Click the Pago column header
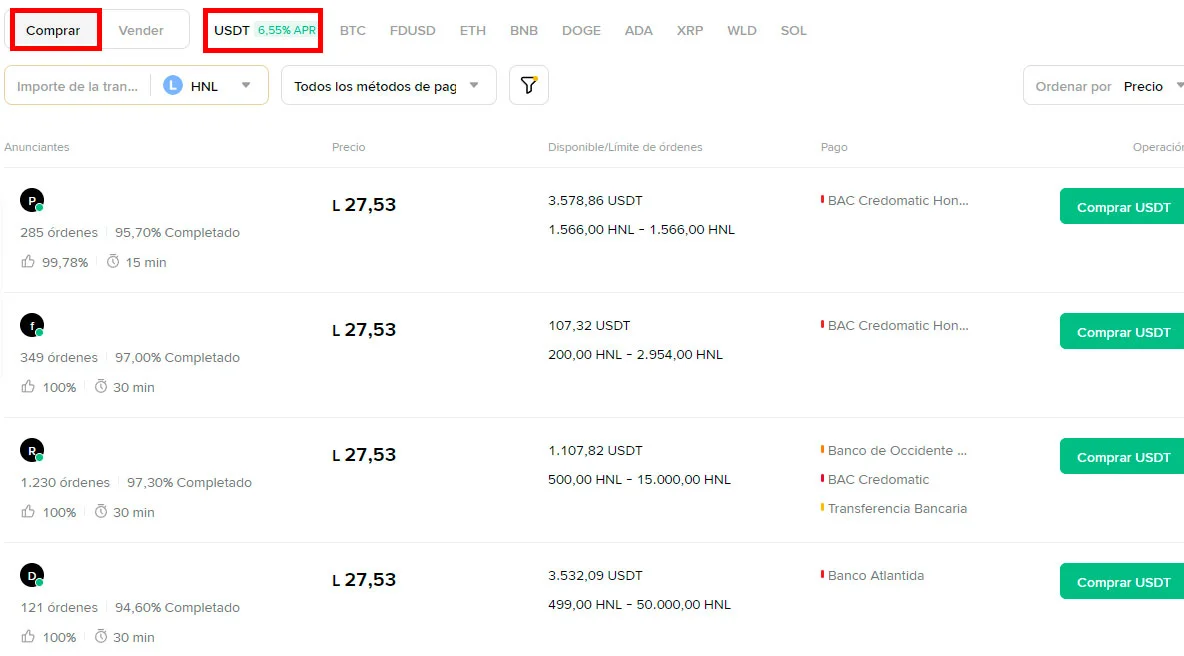This screenshot has height=656, width=1184. pyautogui.click(x=834, y=147)
